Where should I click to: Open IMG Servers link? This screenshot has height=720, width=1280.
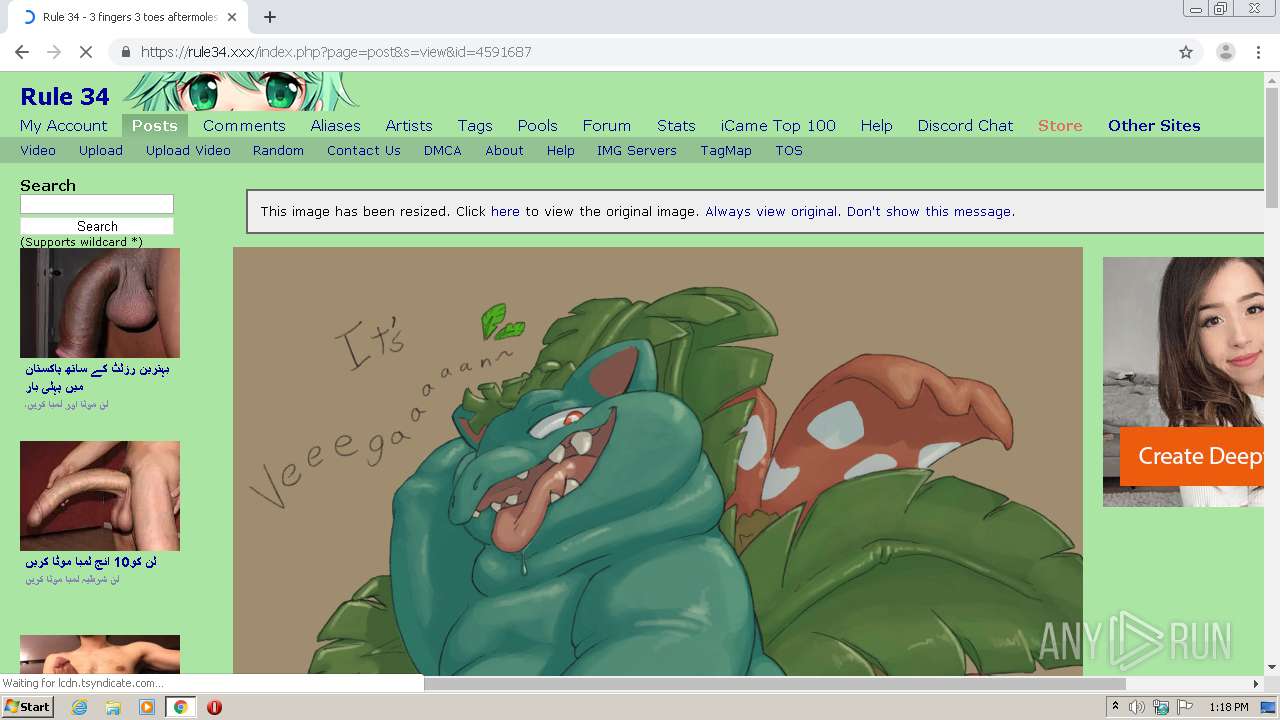[x=637, y=150]
